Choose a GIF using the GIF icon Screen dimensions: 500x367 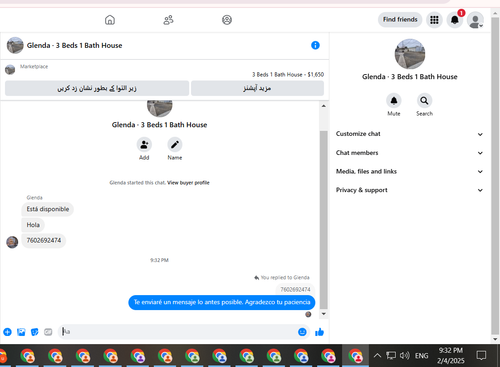[x=48, y=332]
